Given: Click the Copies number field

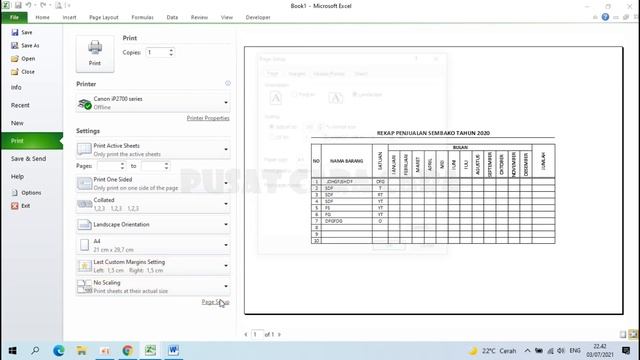Looking at the screenshot, I should click(157, 52).
